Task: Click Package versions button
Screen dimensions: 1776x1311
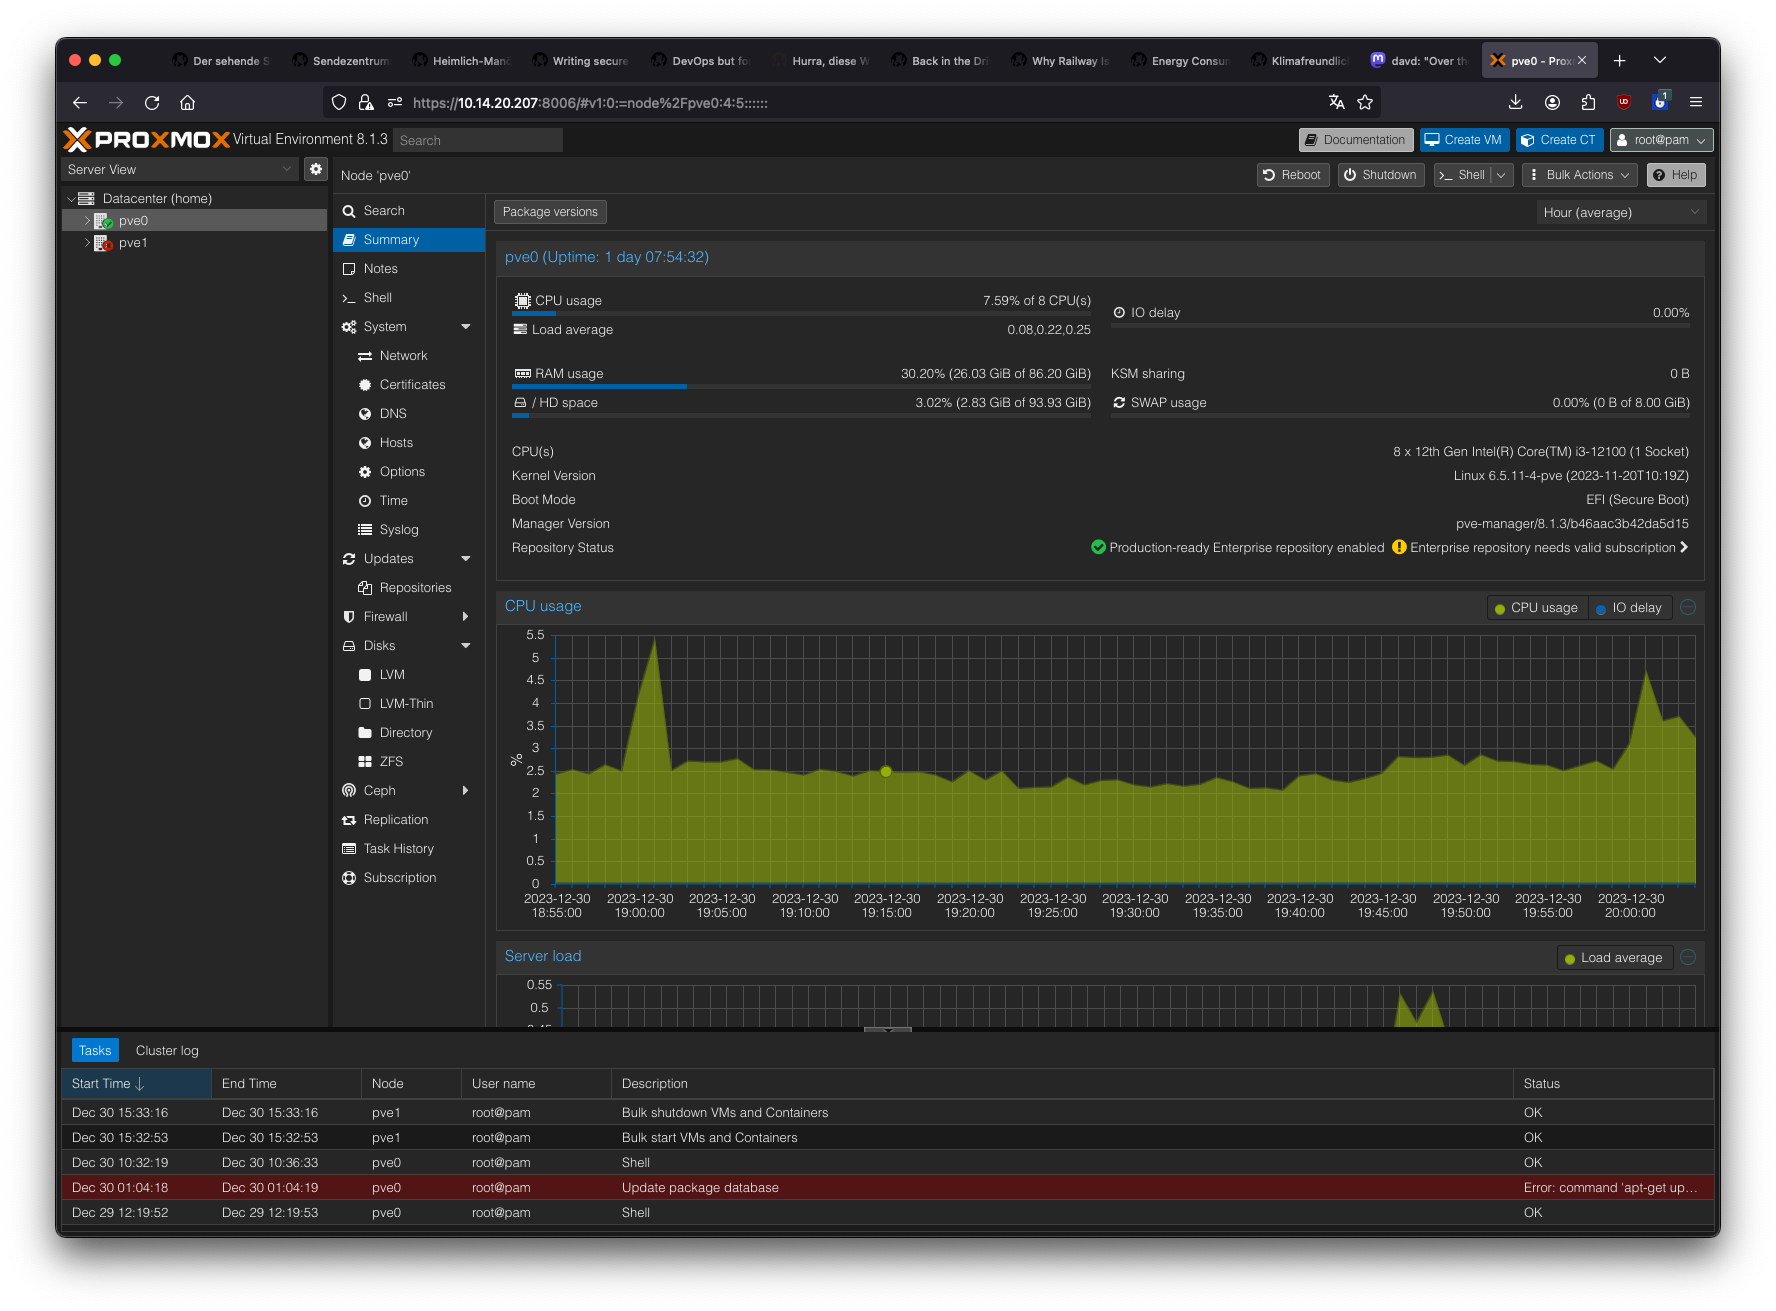Action: click(x=550, y=212)
